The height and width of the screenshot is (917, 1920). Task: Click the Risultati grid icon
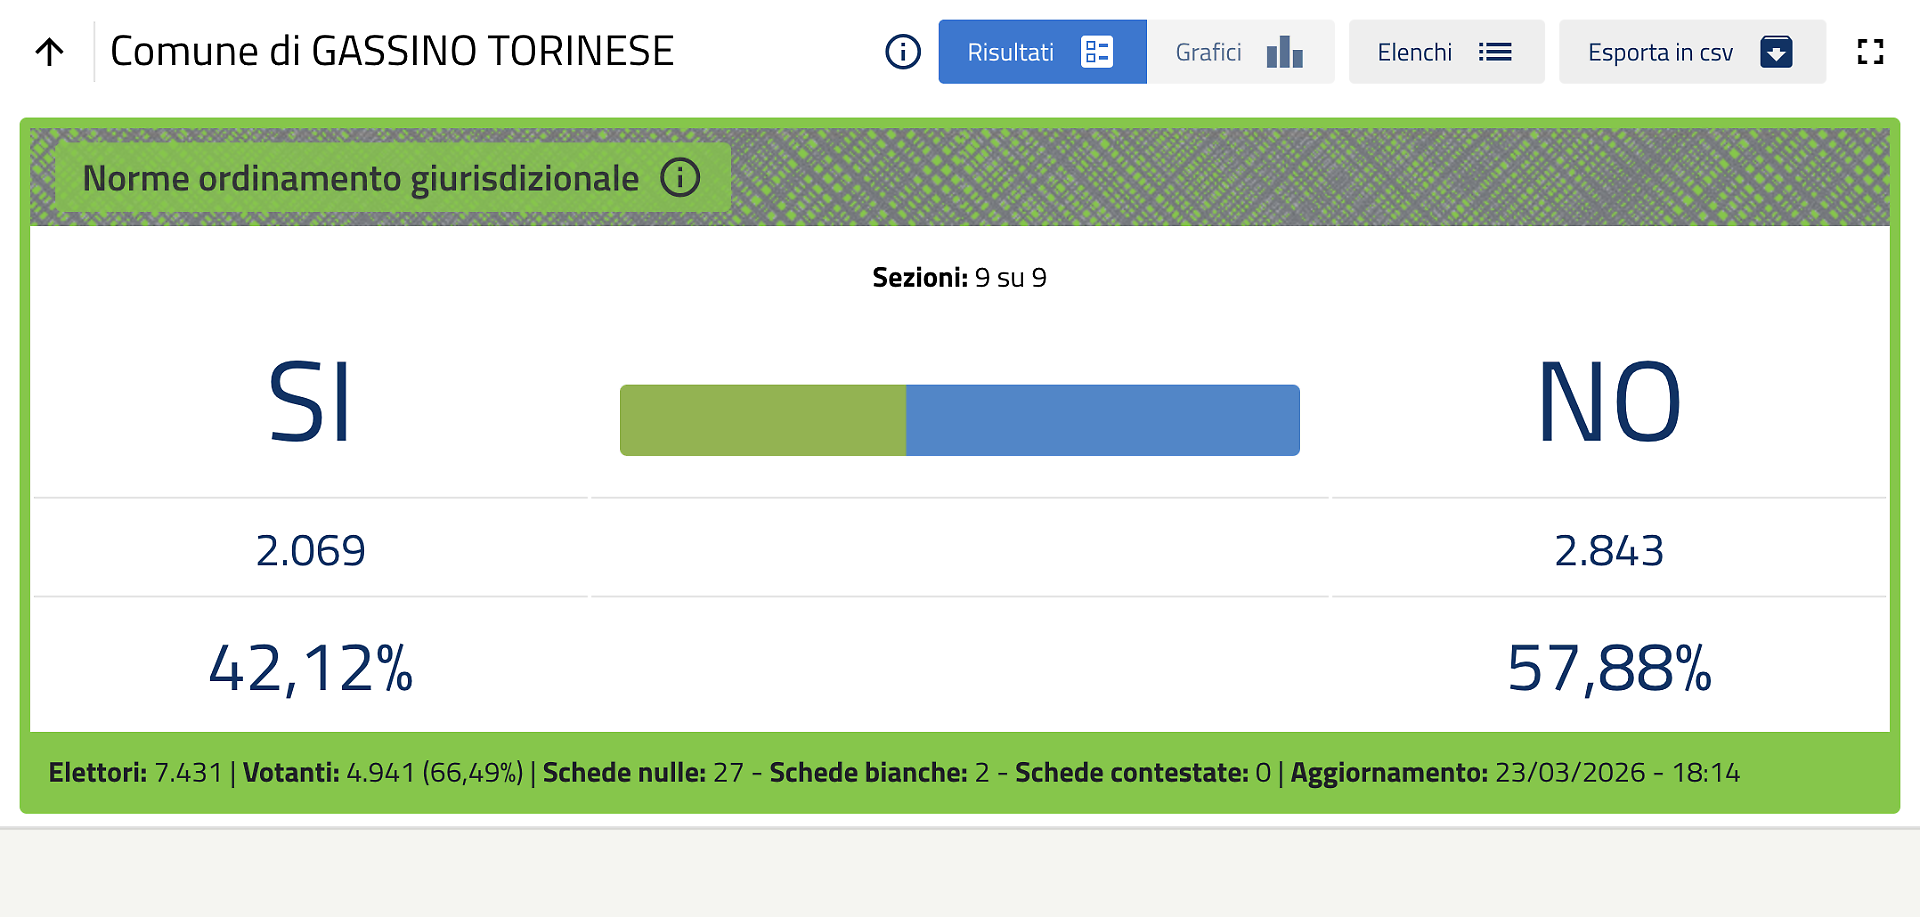(x=1096, y=52)
